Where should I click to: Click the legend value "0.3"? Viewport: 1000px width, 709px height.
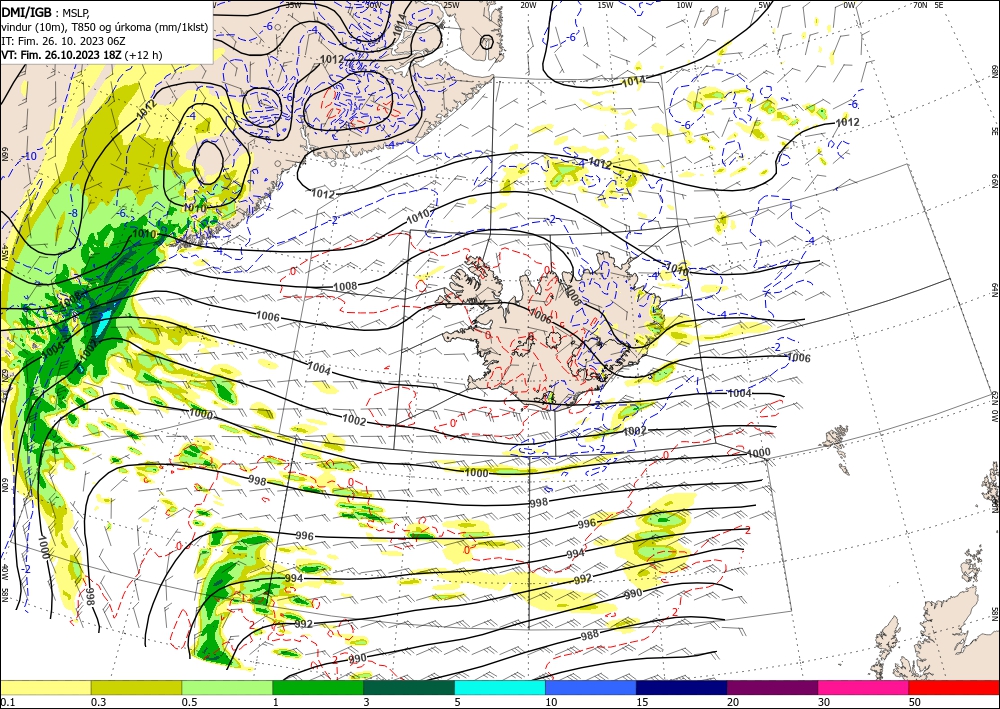(x=99, y=702)
